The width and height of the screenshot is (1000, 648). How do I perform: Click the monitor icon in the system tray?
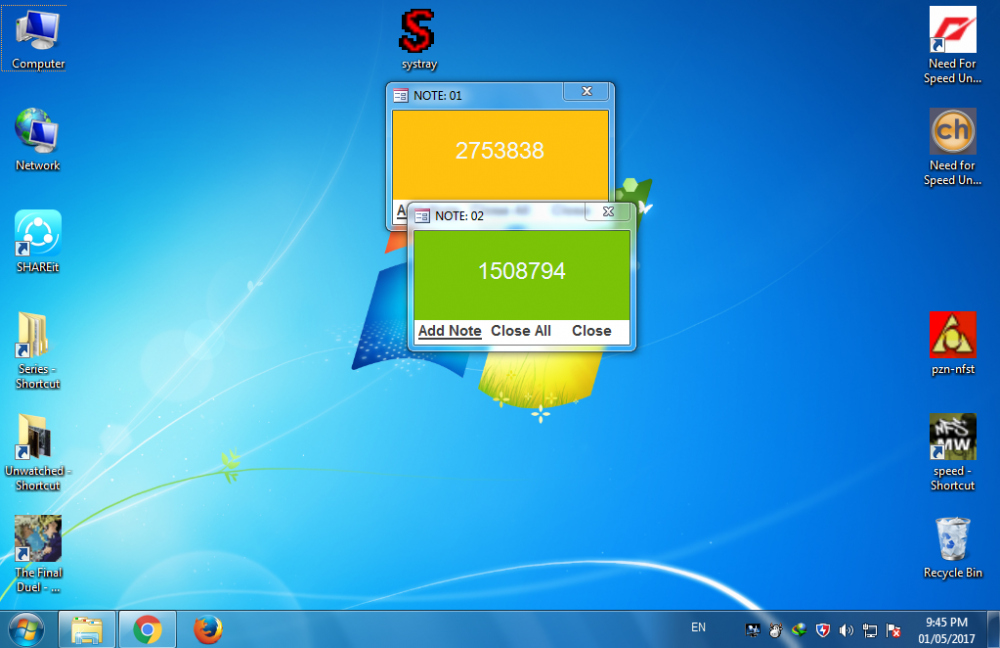coord(753,630)
